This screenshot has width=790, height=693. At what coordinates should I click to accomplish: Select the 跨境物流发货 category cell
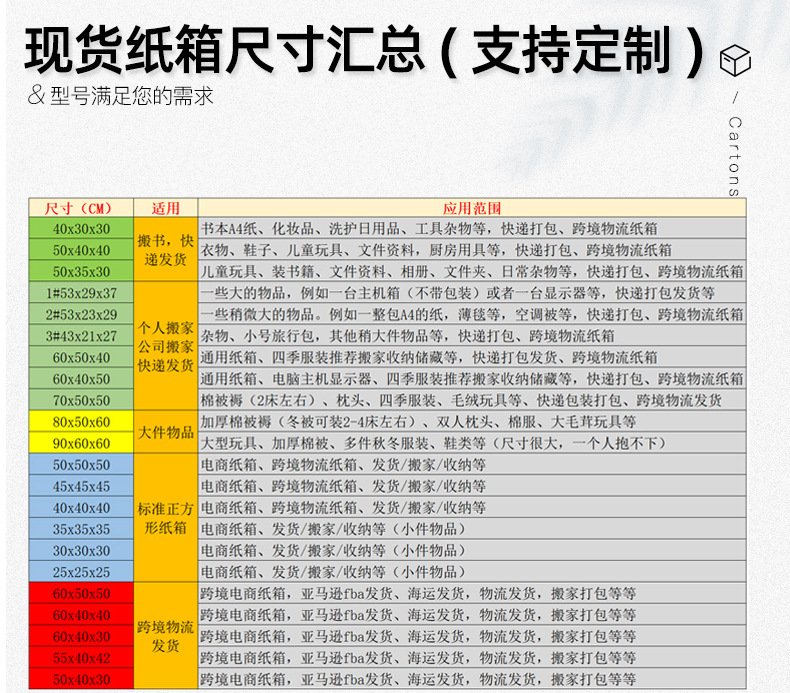click(x=165, y=637)
